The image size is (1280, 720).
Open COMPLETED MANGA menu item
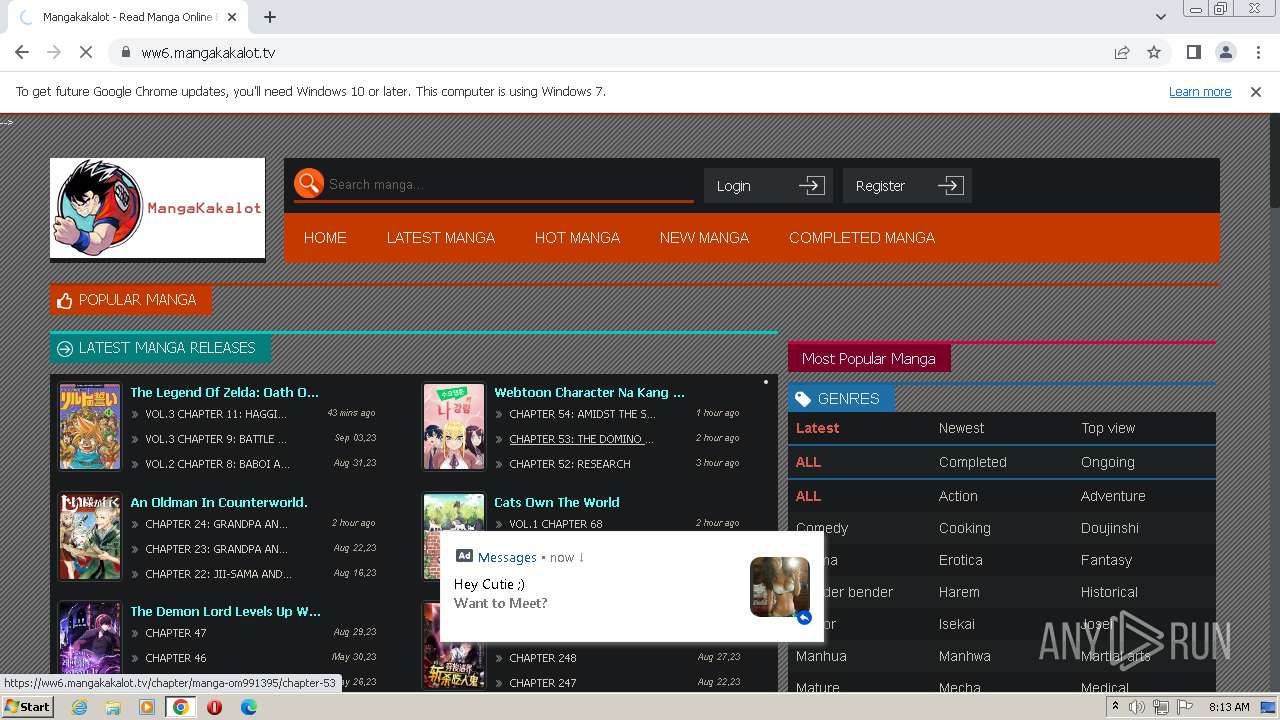862,238
